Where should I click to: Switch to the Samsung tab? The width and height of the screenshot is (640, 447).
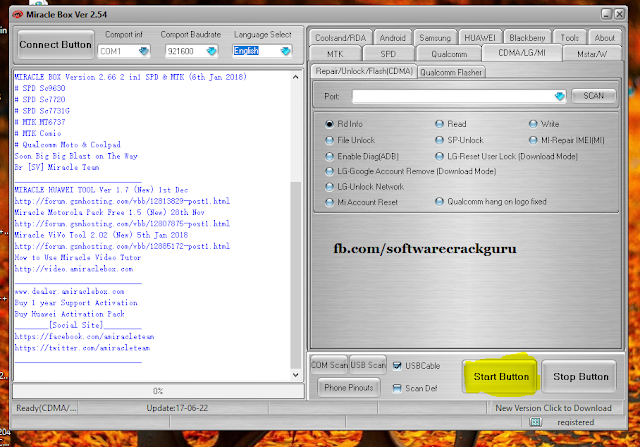point(435,38)
